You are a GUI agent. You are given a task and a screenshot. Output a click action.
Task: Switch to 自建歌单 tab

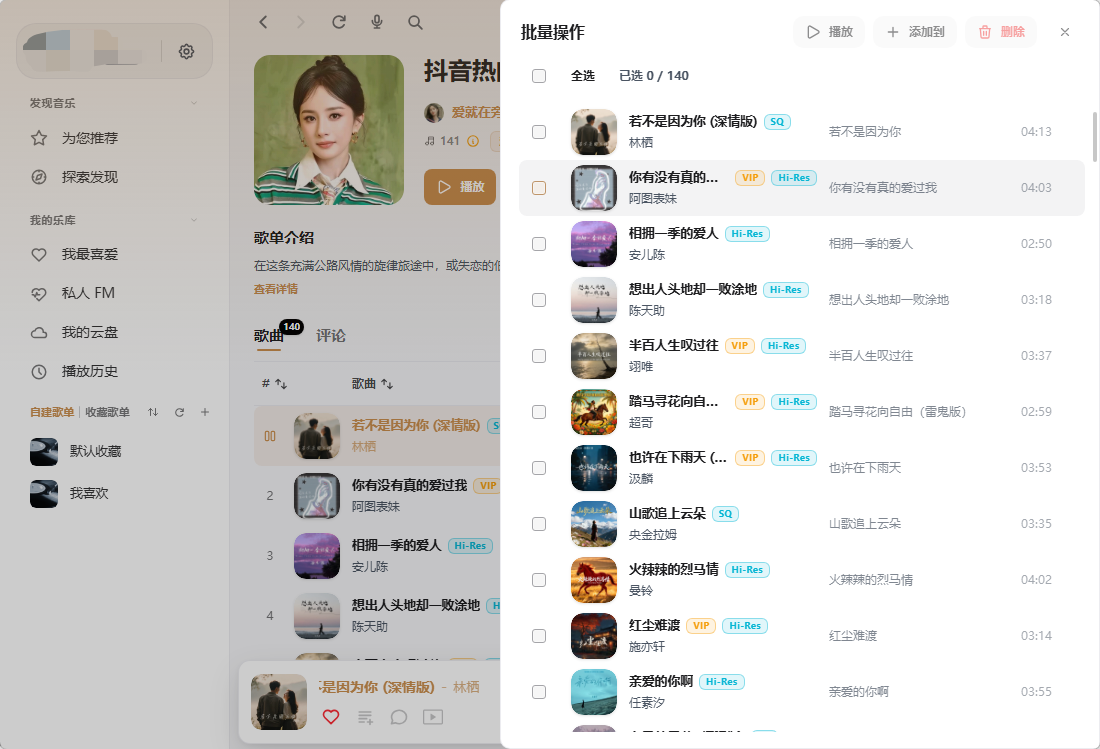point(52,412)
